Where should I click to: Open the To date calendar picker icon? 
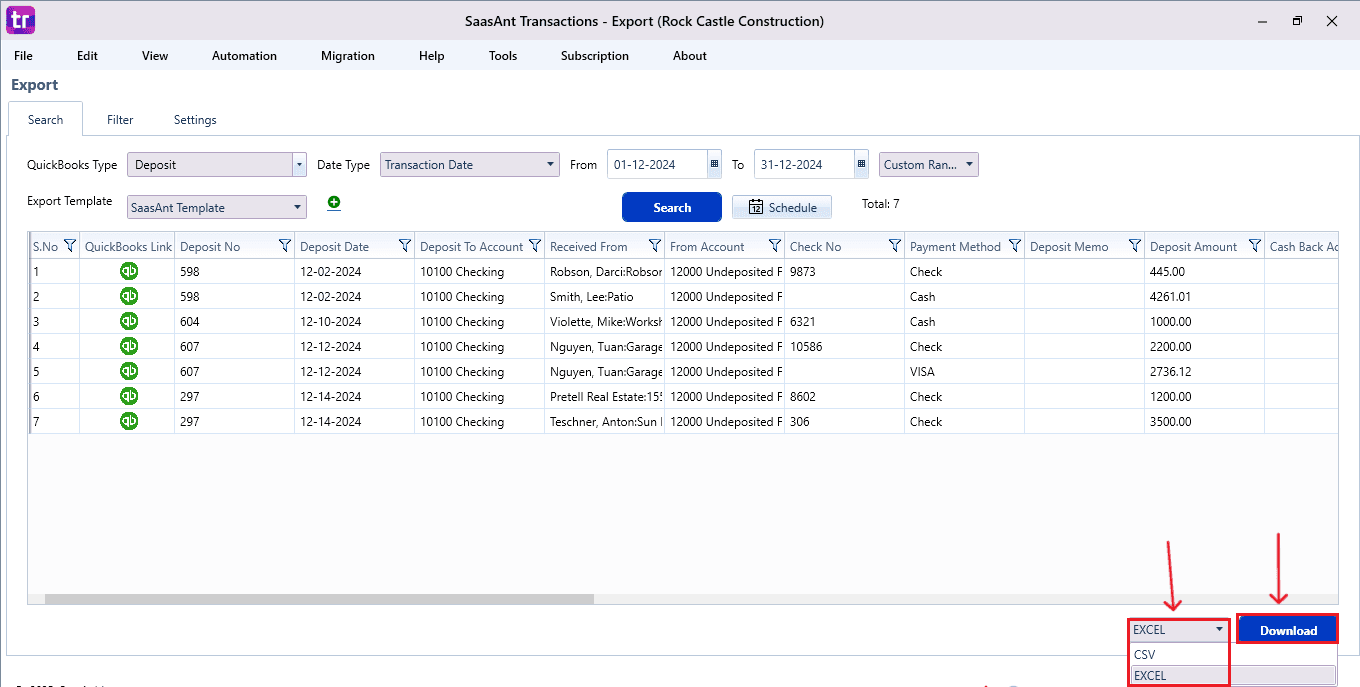click(861, 165)
